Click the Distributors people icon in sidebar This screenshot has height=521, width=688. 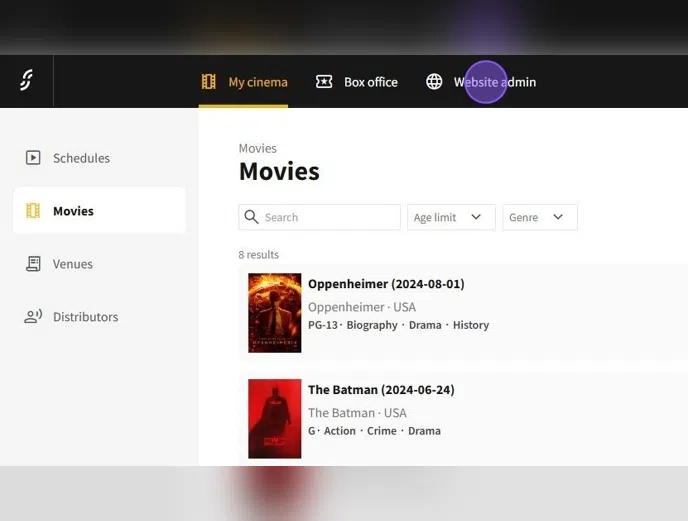(33, 317)
